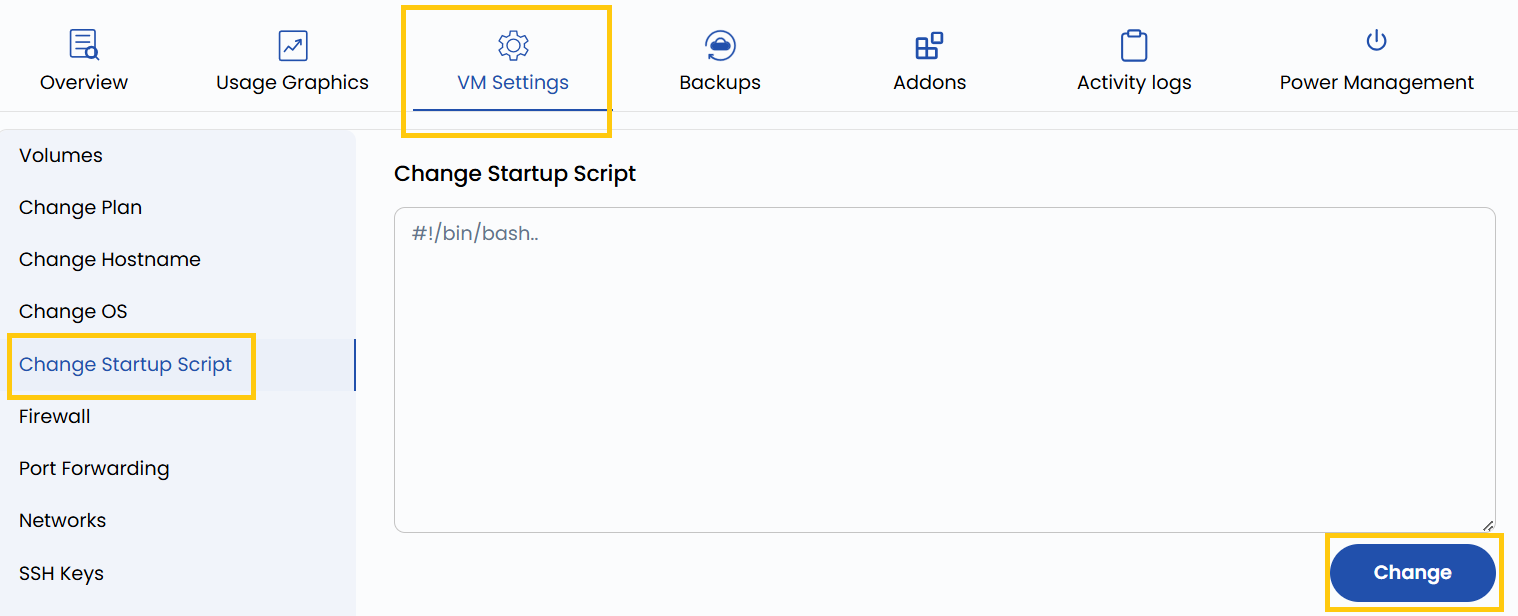Select Port Forwarding in the sidebar
Viewport: 1518px width, 616px height.
tap(93, 468)
